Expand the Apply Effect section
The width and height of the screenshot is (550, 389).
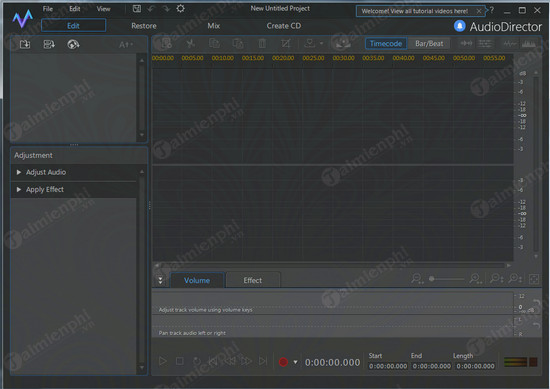[74, 189]
